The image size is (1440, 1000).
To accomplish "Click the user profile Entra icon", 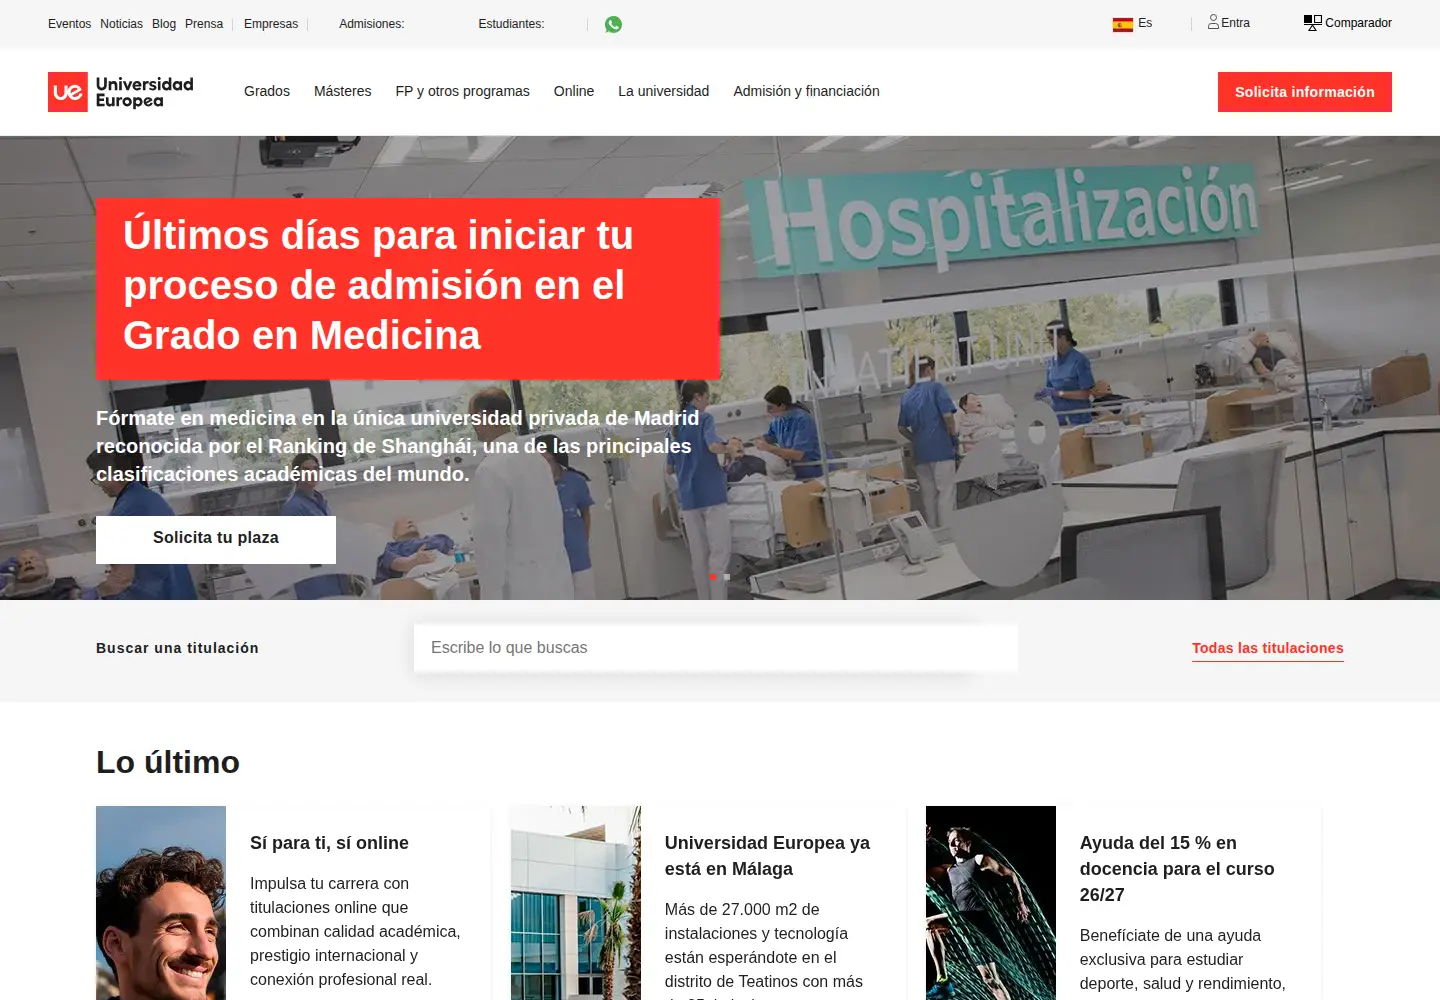I will pyautogui.click(x=1213, y=22).
